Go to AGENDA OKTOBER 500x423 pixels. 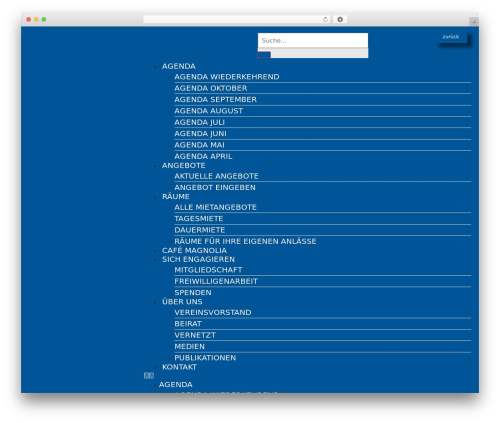pos(211,88)
